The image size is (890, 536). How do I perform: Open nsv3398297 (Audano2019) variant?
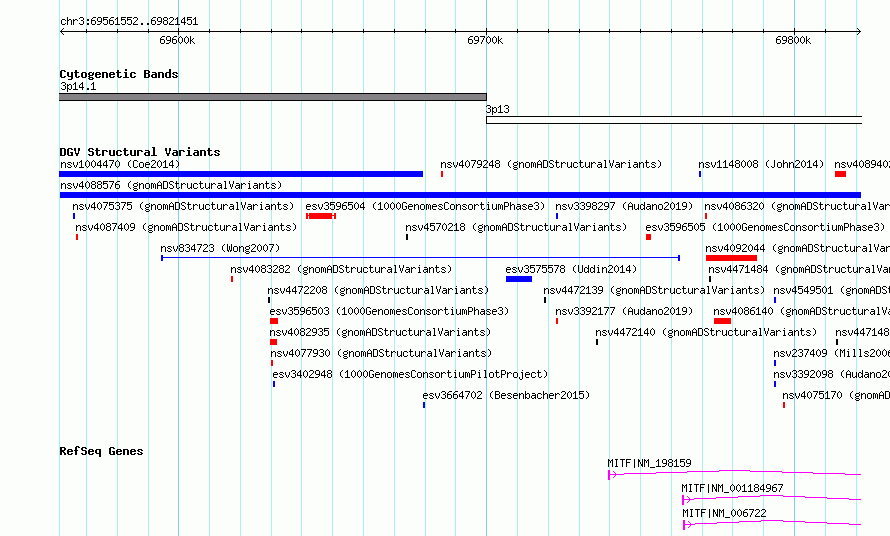pos(624,206)
